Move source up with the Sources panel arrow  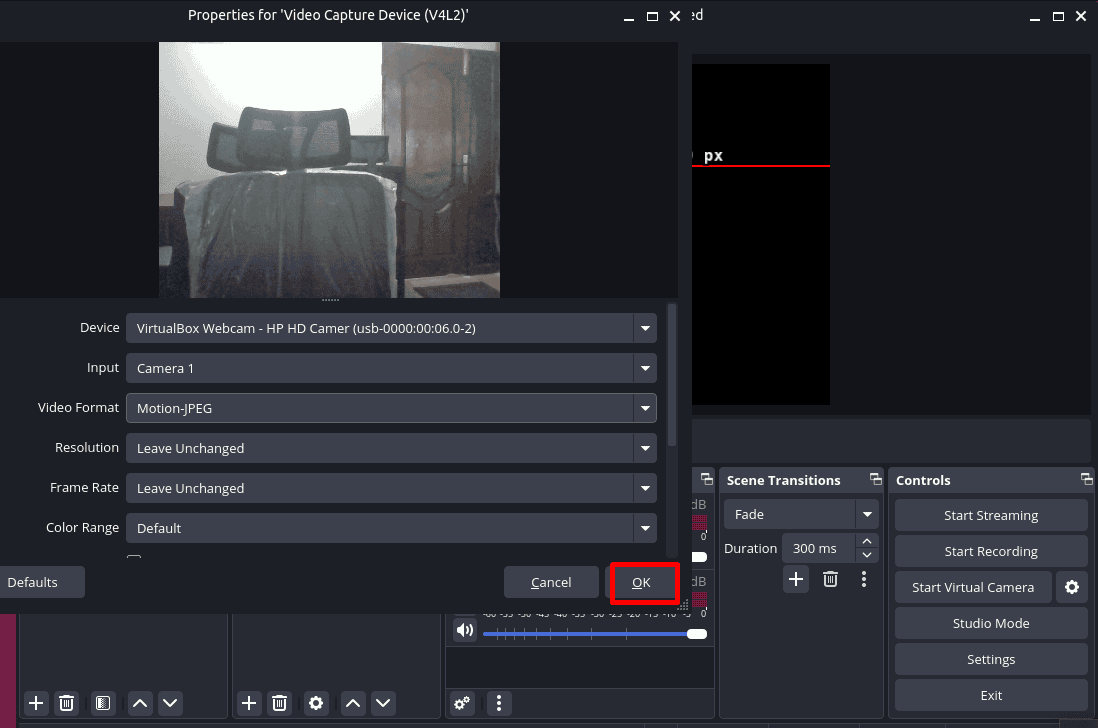click(x=353, y=703)
